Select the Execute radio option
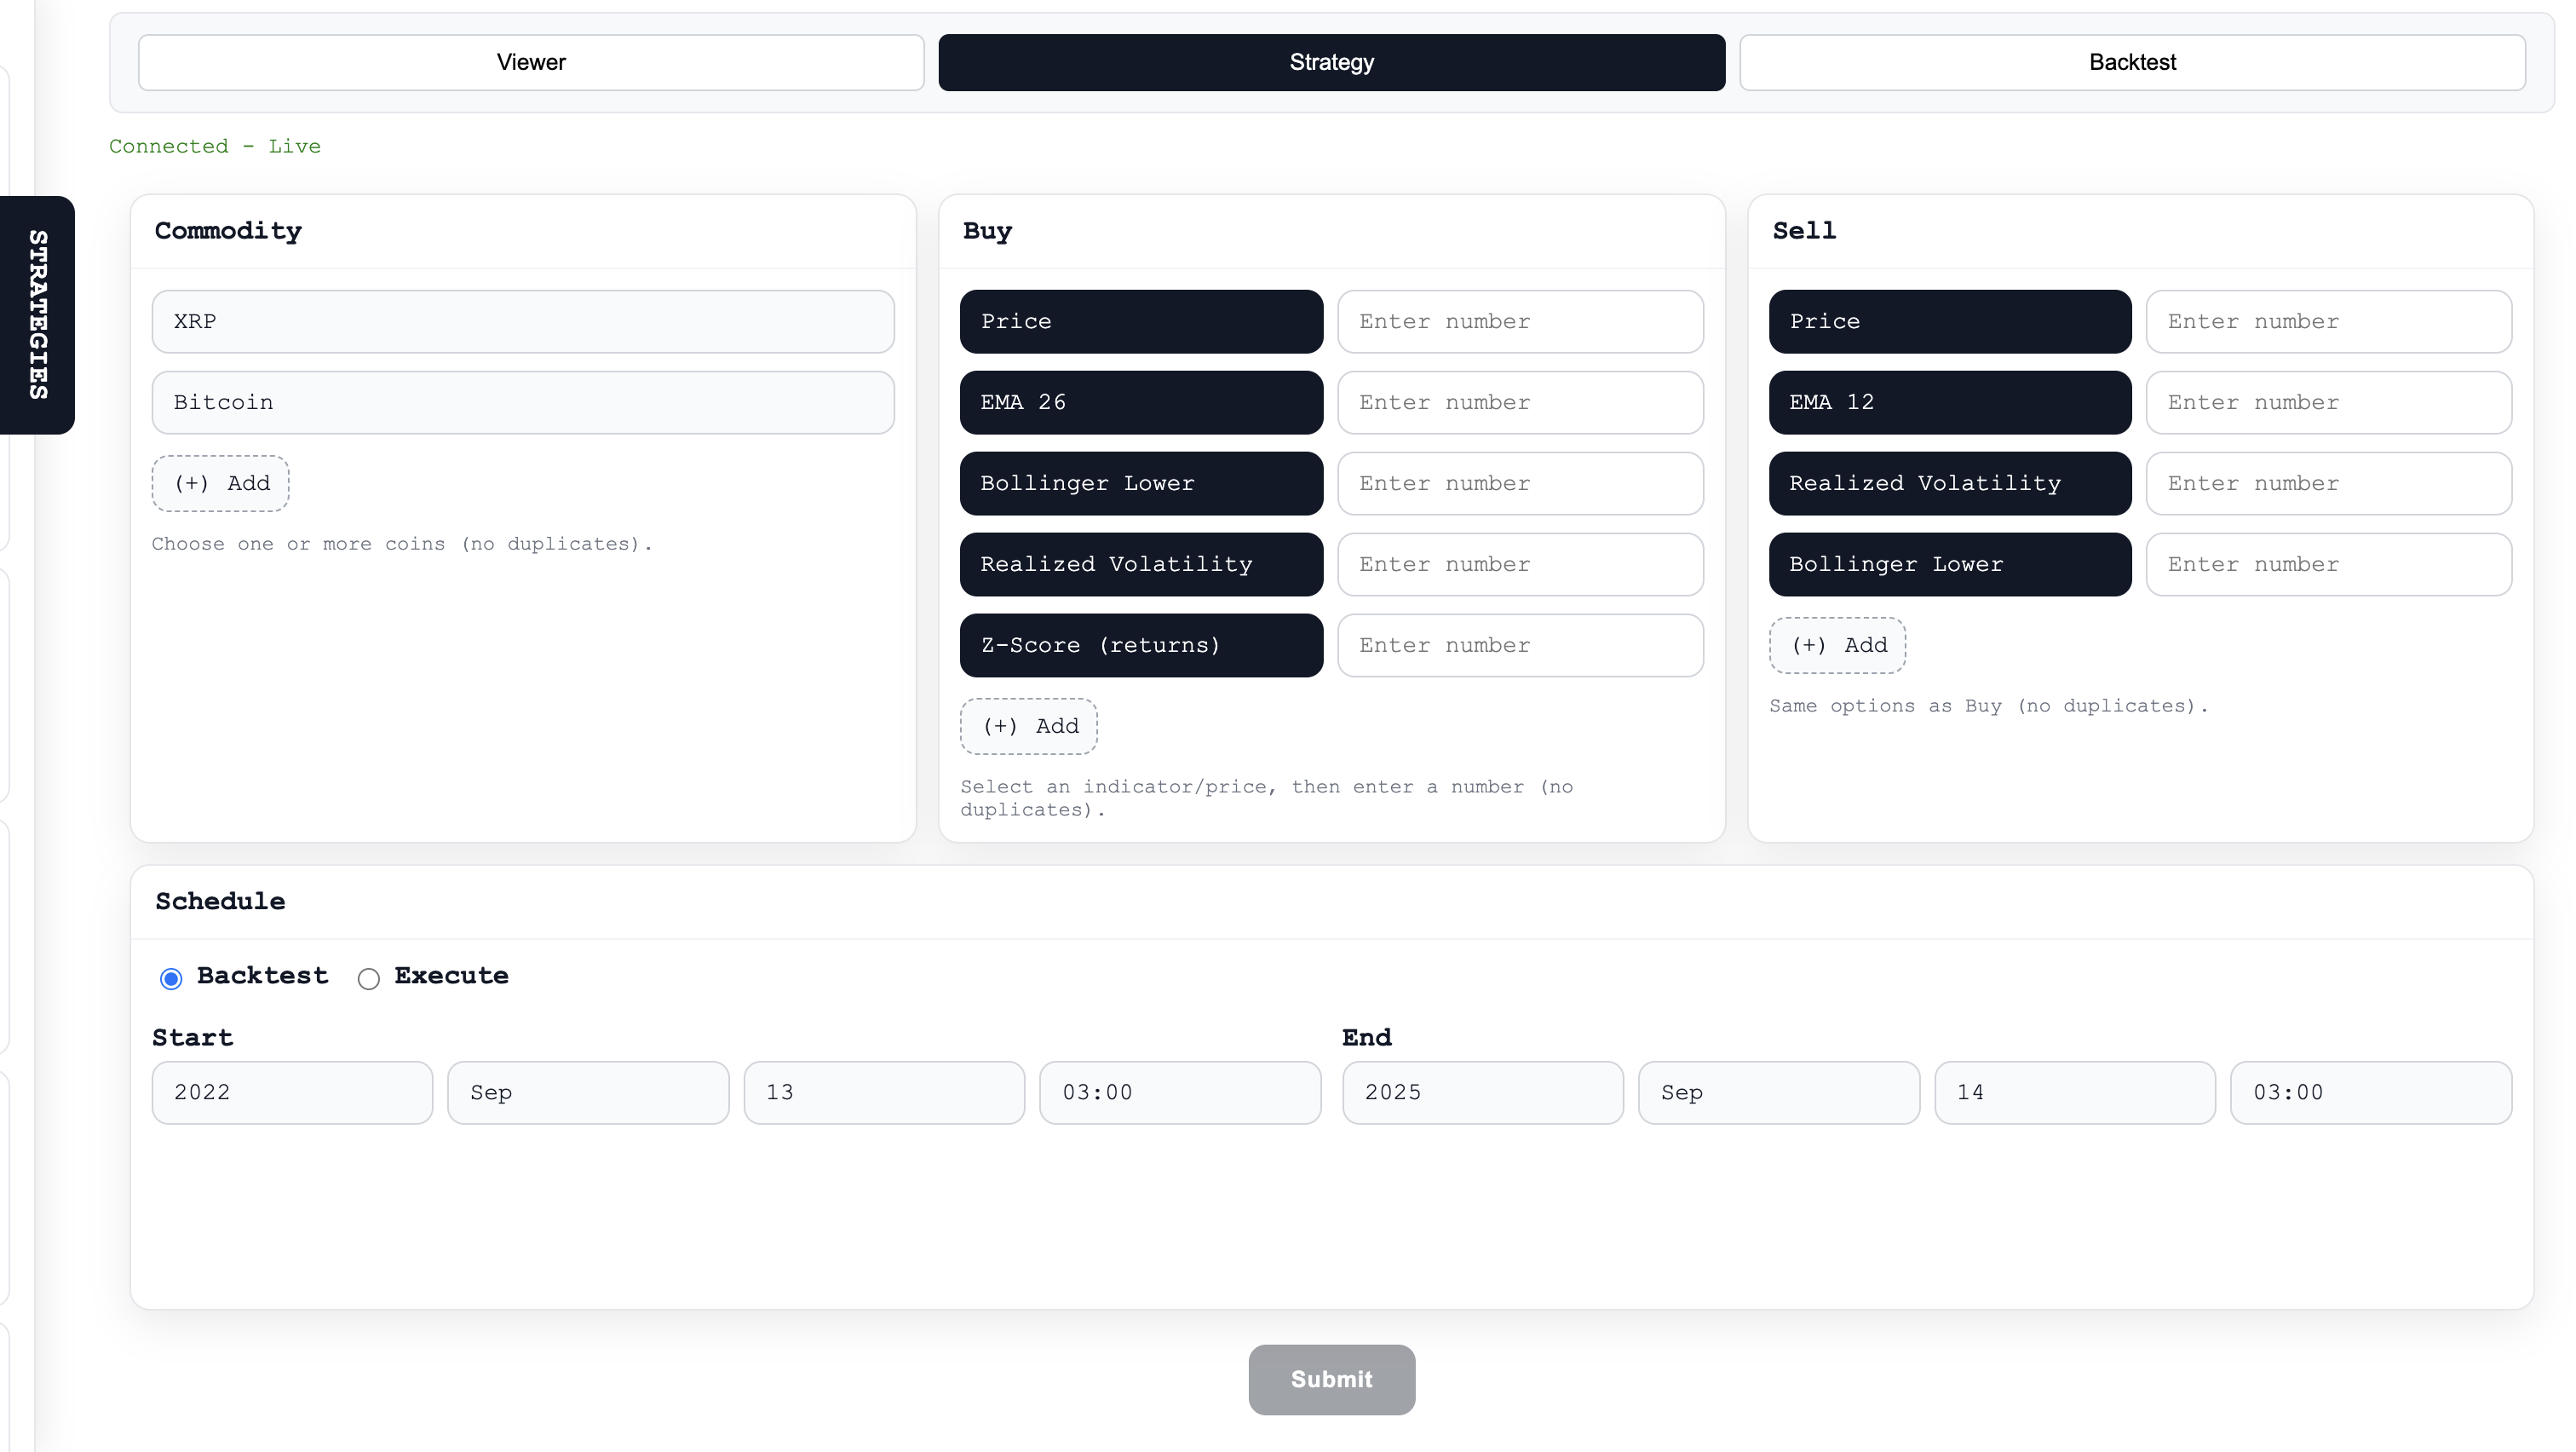 (369, 978)
